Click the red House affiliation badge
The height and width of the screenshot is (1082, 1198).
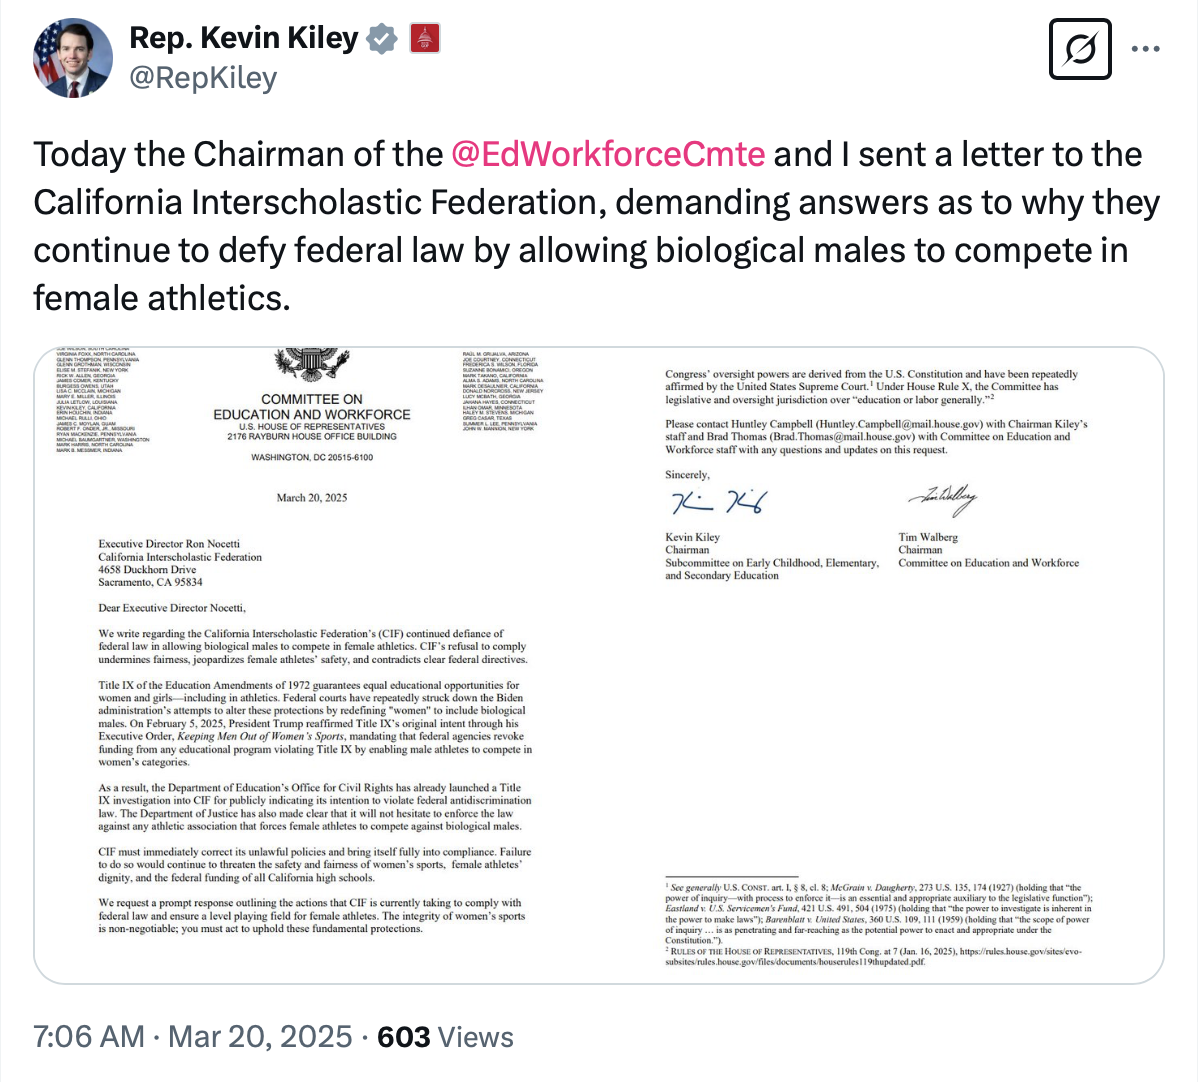[x=425, y=39]
